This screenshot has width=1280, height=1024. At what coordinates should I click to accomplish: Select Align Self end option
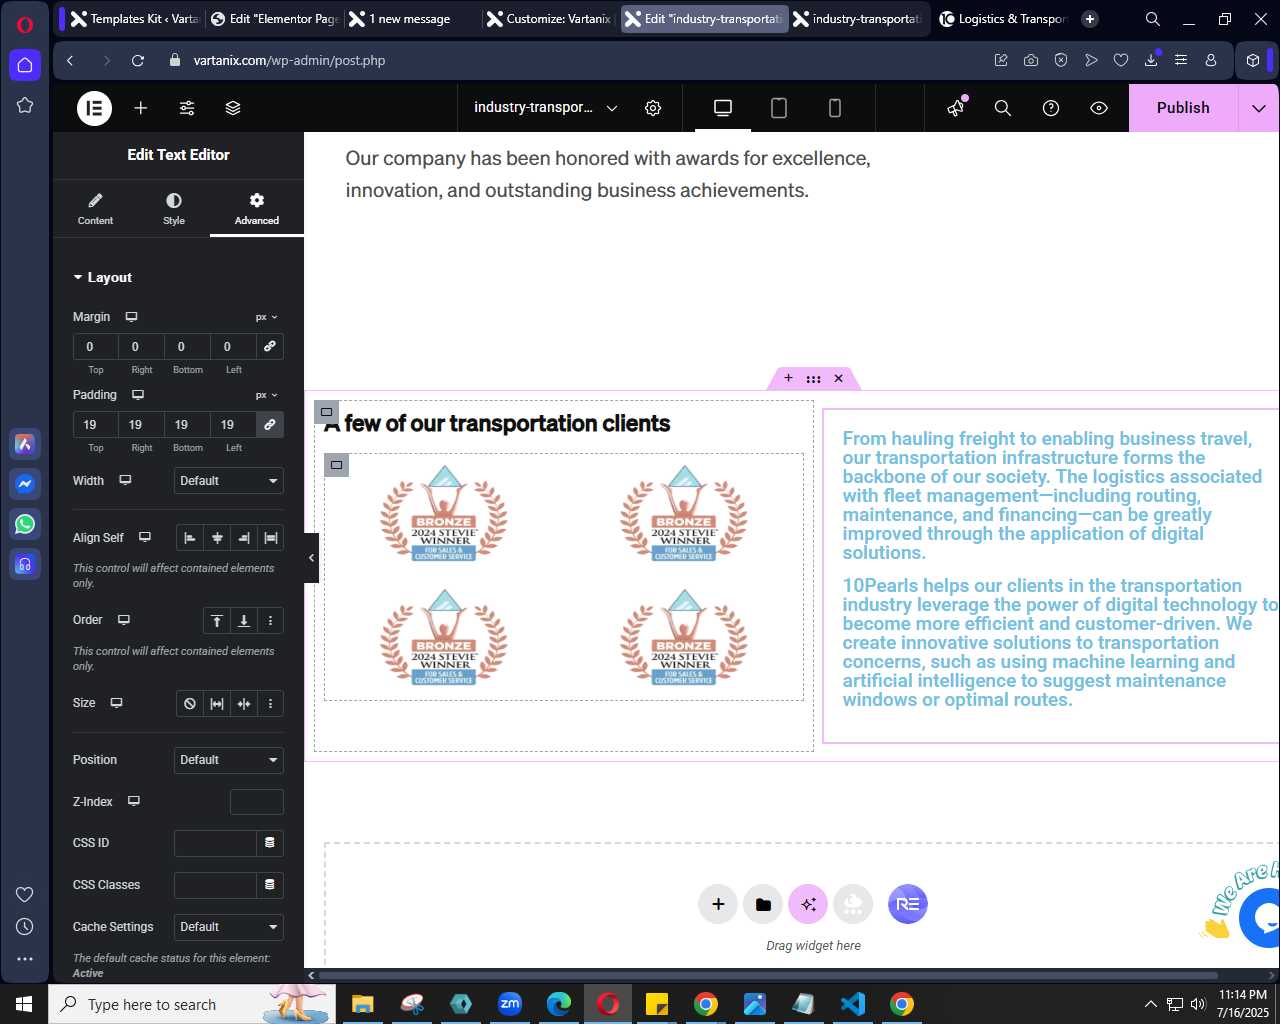pyautogui.click(x=244, y=538)
